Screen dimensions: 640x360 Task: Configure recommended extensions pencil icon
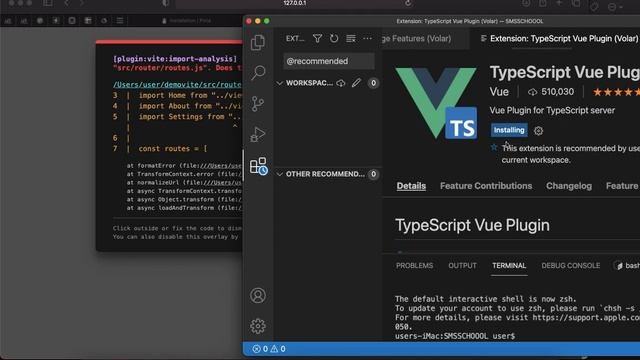[x=356, y=83]
